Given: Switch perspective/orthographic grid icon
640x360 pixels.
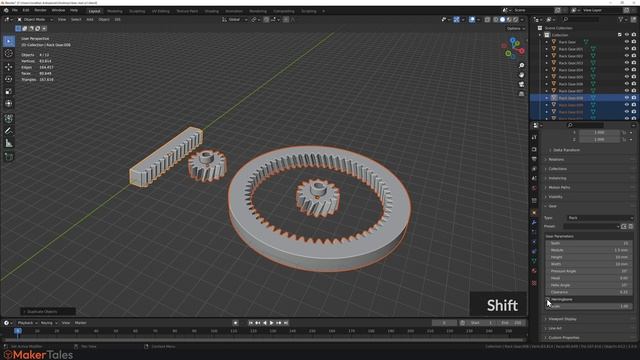Looking at the screenshot, I should tap(521, 94).
